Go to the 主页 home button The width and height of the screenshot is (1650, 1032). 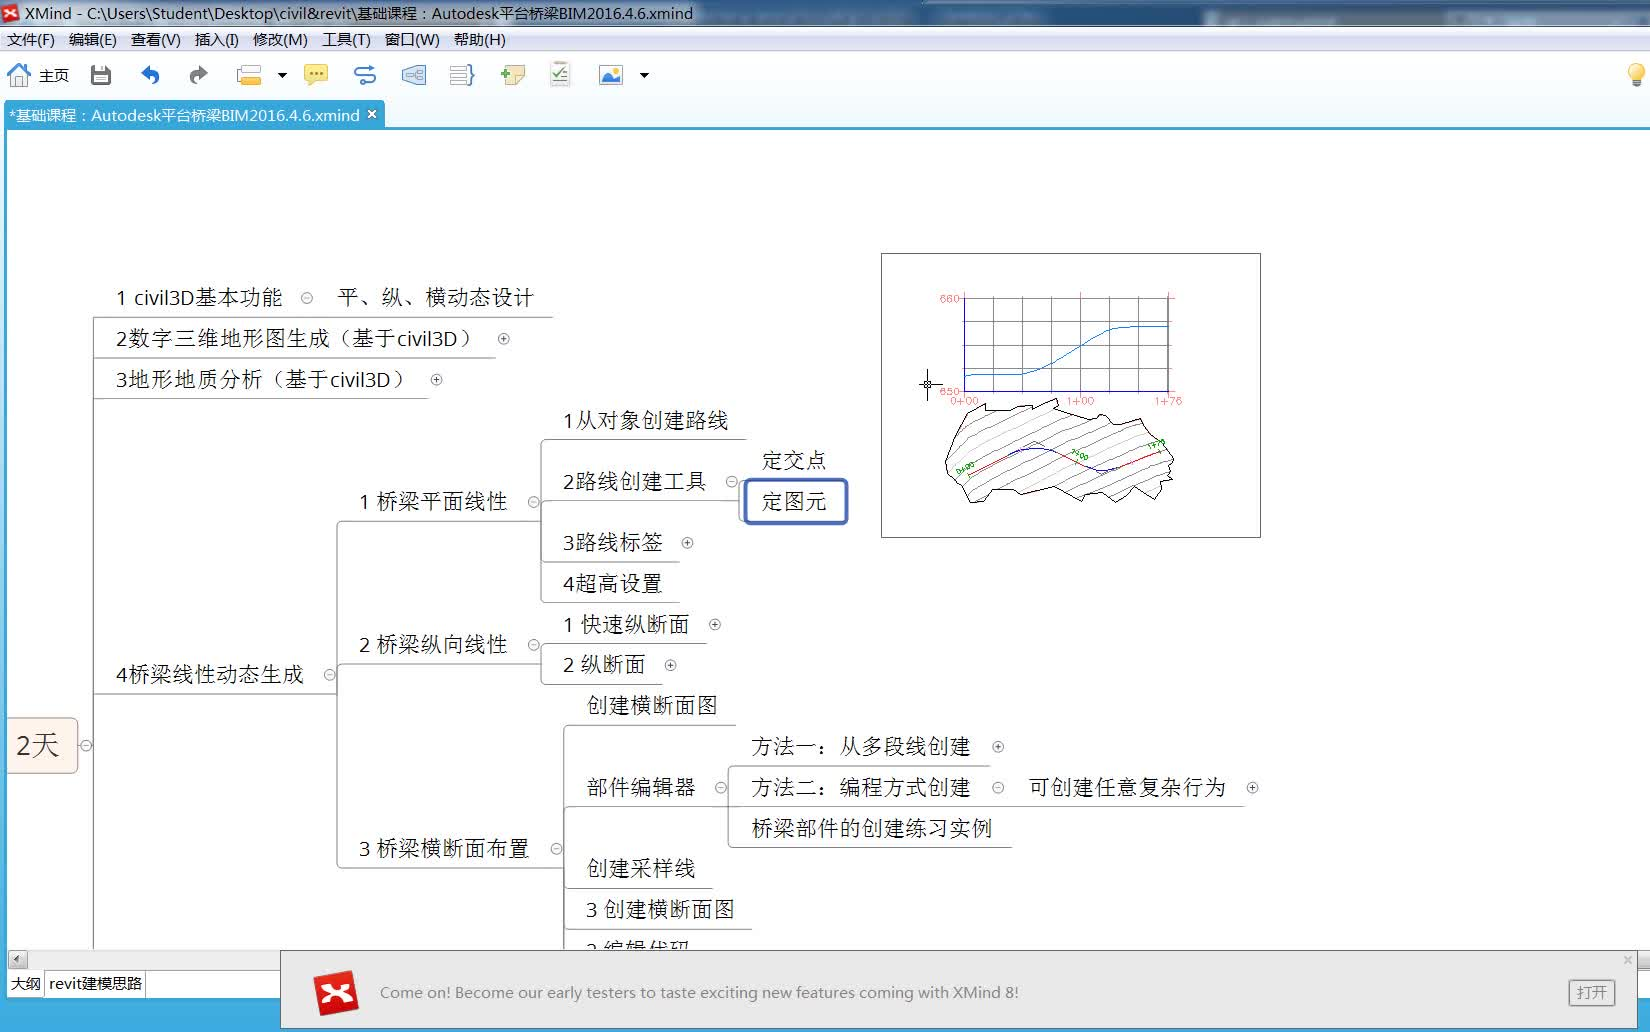(38, 75)
